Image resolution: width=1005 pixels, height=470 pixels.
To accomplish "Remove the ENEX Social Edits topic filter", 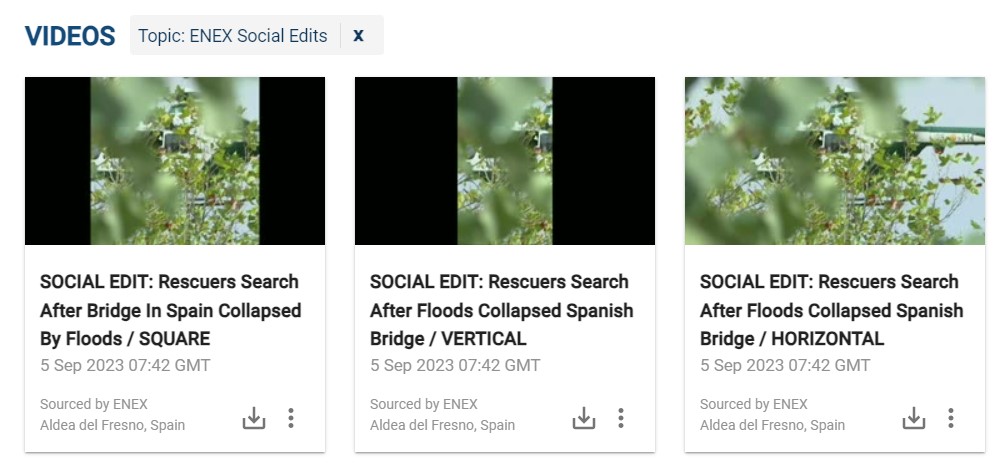I will (x=358, y=35).
